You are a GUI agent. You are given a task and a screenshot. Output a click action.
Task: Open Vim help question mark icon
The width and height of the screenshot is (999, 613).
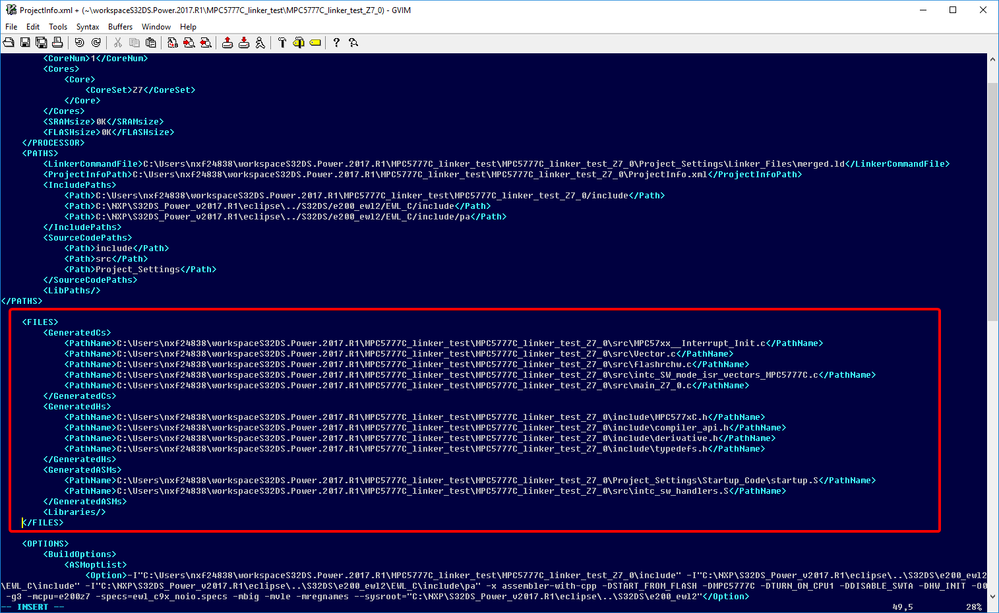337,43
